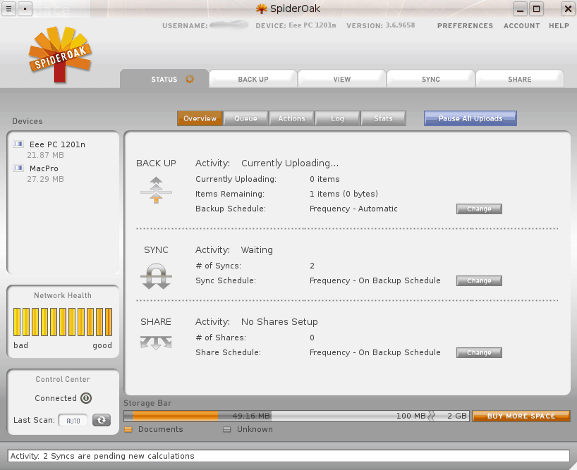The image size is (577, 470).
Task: Click '1 items (0 bytes)' remaining value
Action: 344,194
